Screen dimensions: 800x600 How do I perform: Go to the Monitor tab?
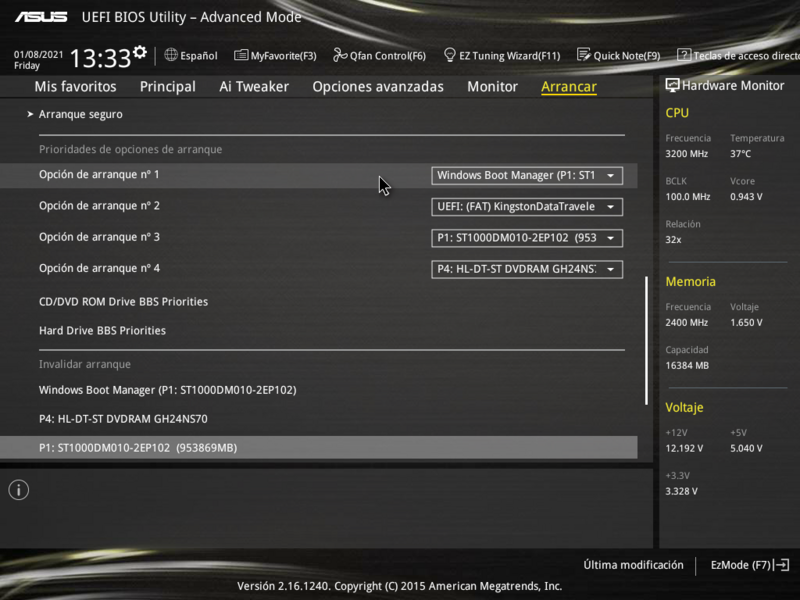[492, 87]
